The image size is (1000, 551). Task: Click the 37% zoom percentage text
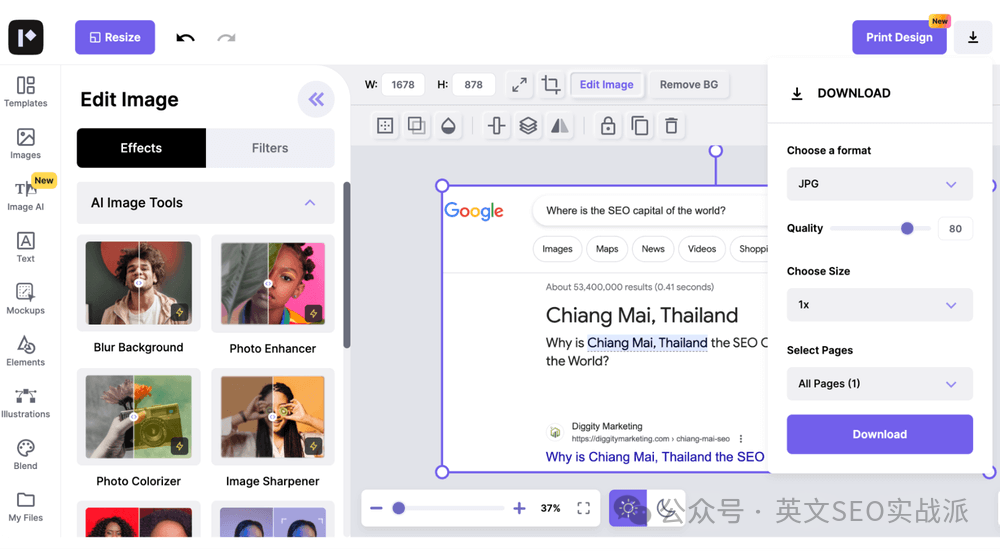(550, 508)
